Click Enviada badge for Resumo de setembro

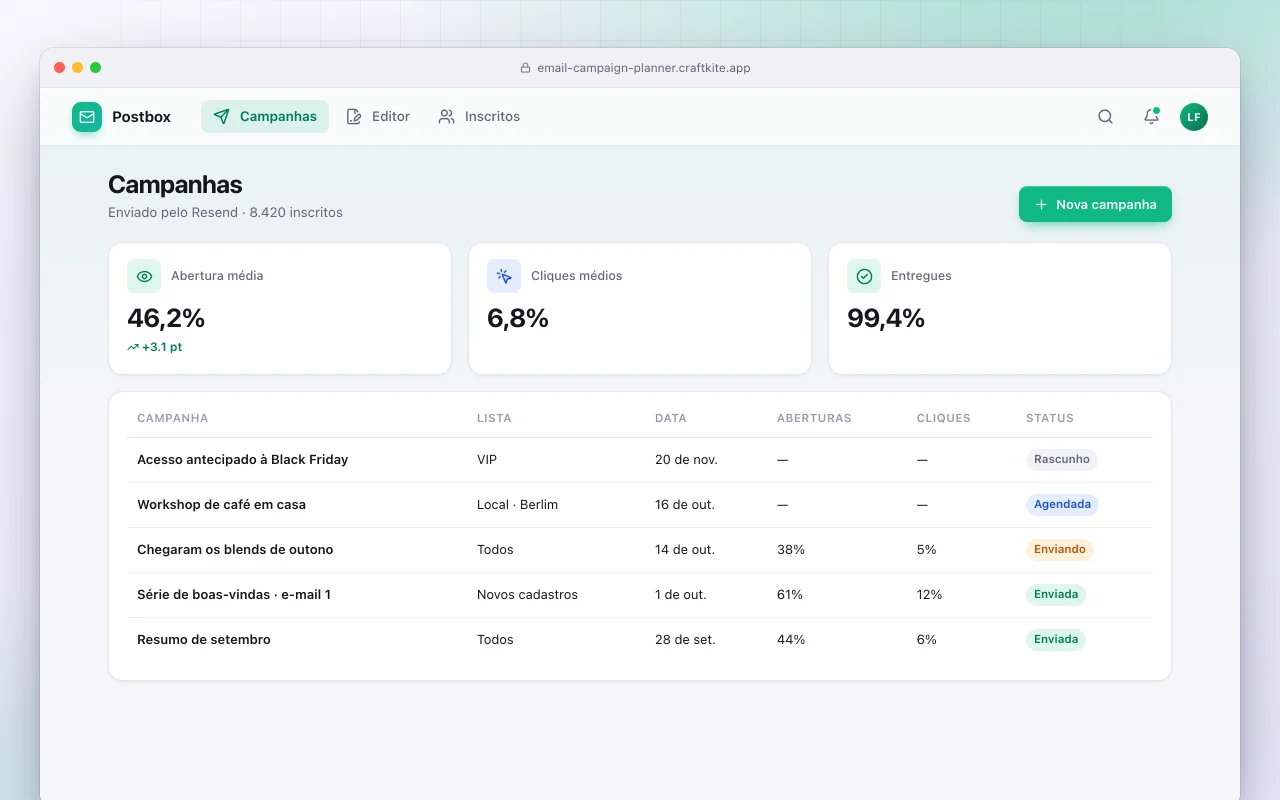click(x=1056, y=640)
